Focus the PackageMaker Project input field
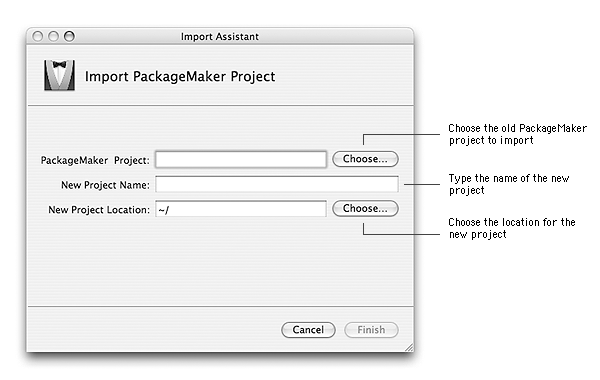The image size is (600, 380). coord(241,160)
